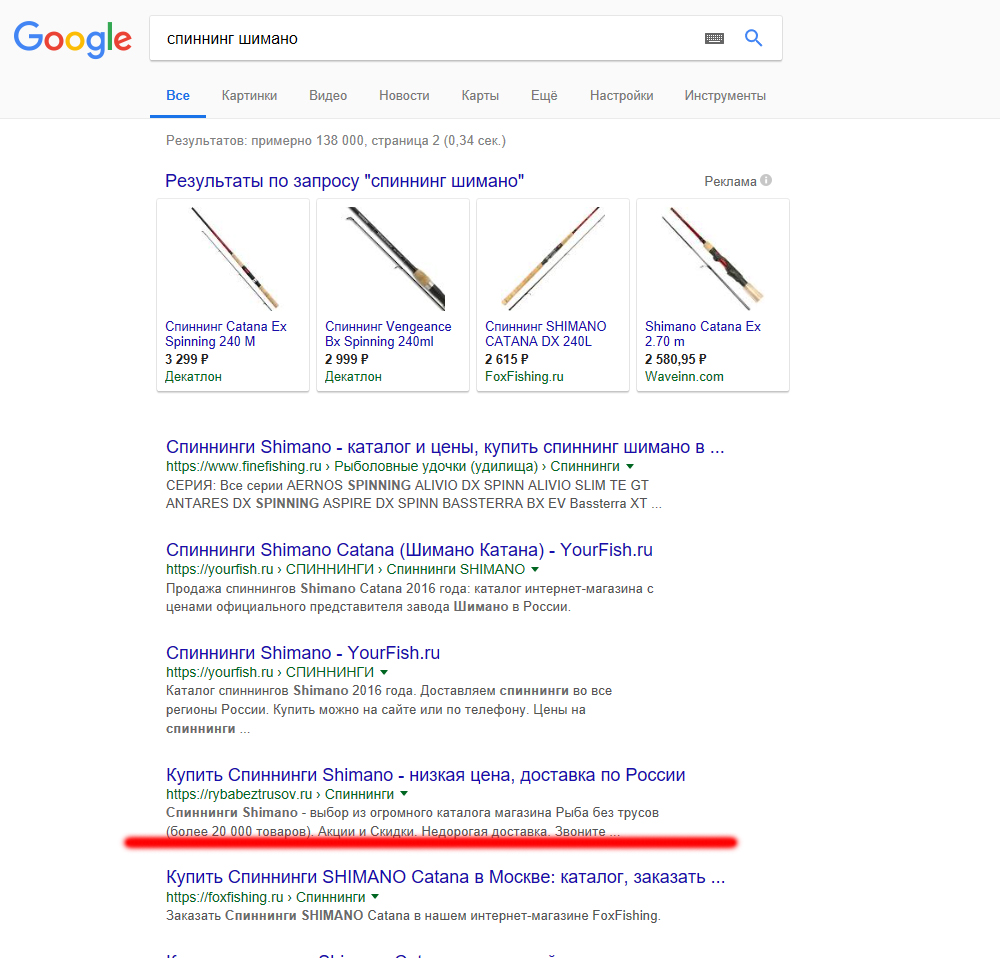Click the 2 999 ₽ price
Screen dimensions: 1000x958
click(347, 359)
